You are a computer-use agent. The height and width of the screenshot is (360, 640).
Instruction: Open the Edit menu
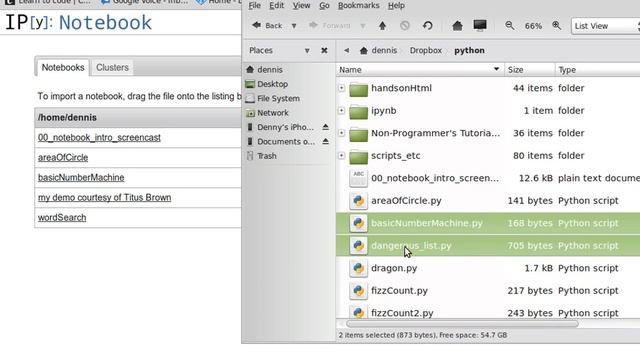coord(276,5)
